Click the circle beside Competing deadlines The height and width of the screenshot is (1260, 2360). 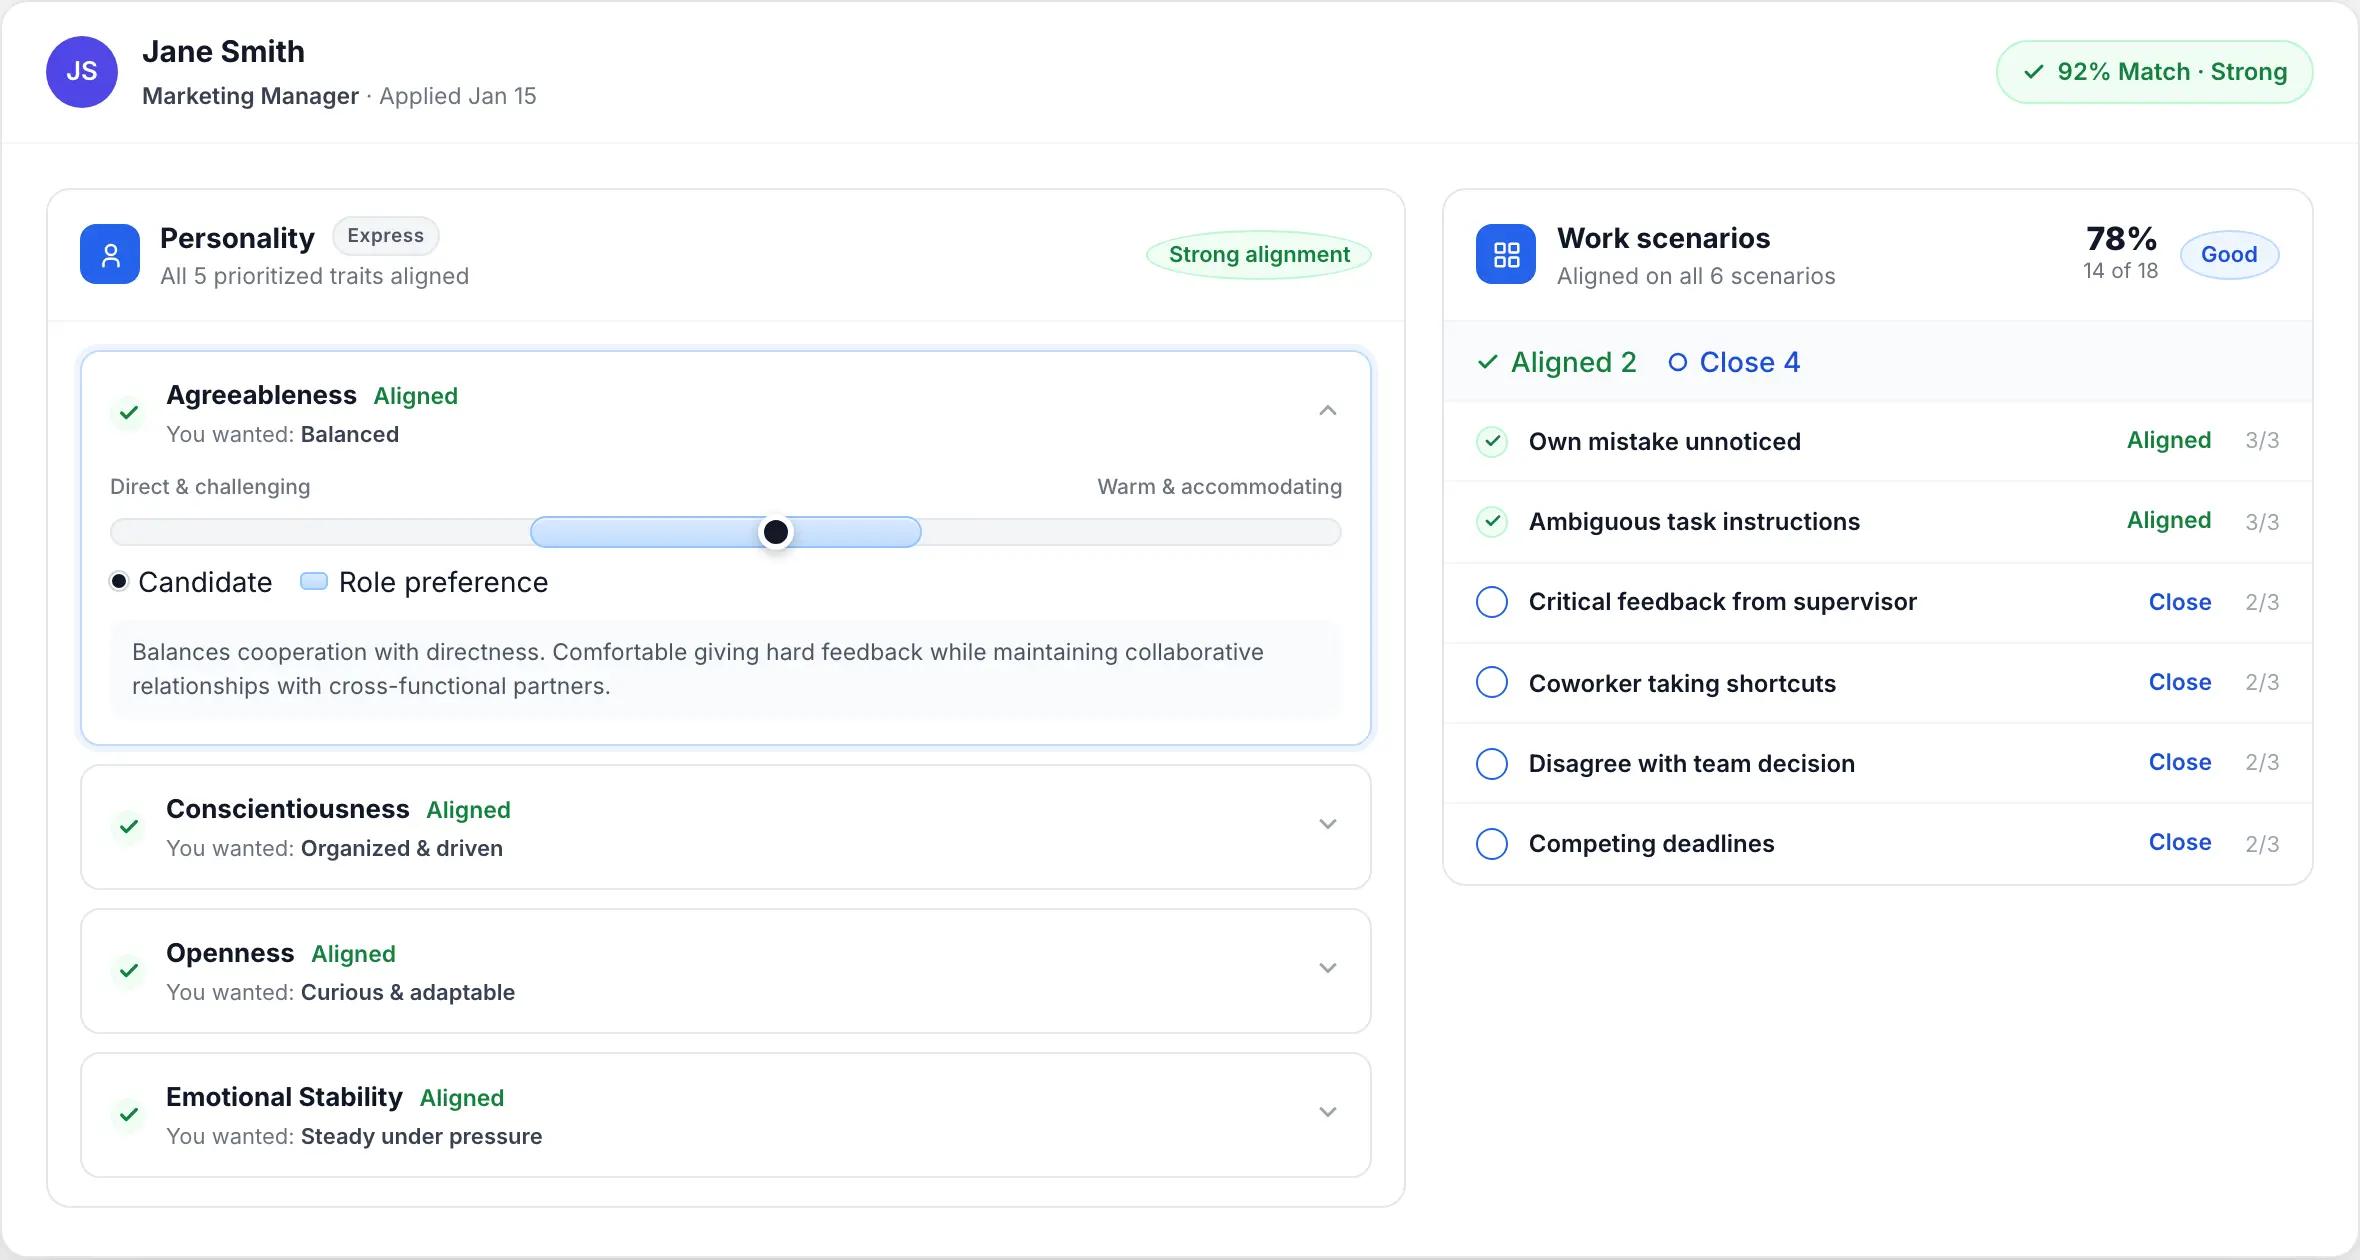pyautogui.click(x=1492, y=844)
